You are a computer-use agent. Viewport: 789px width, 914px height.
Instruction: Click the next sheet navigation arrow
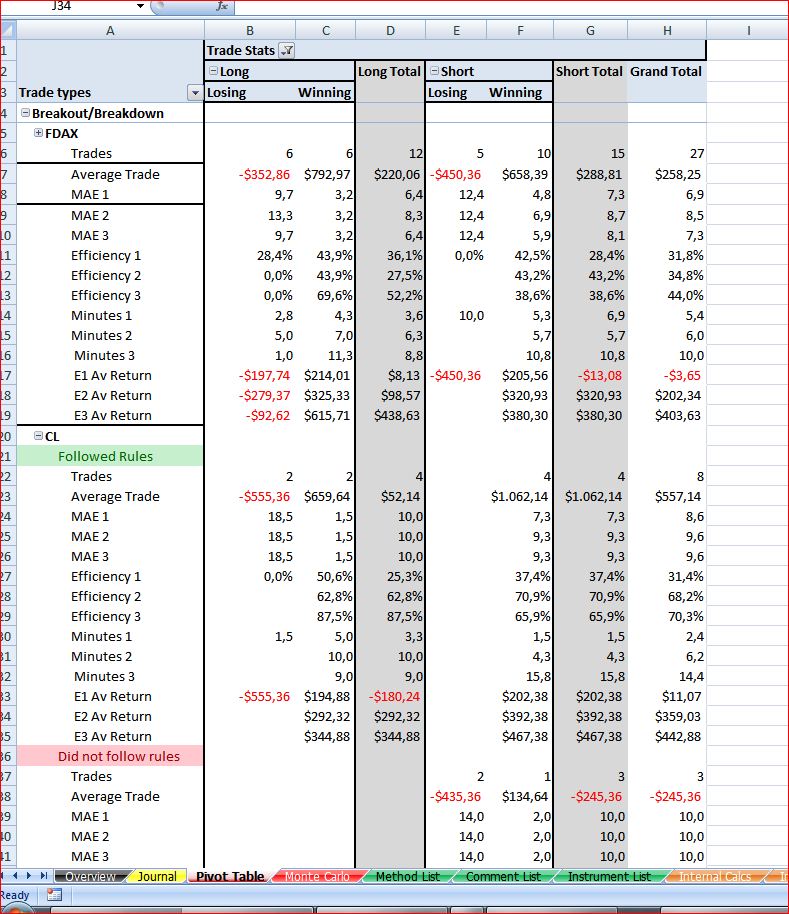coord(29,876)
